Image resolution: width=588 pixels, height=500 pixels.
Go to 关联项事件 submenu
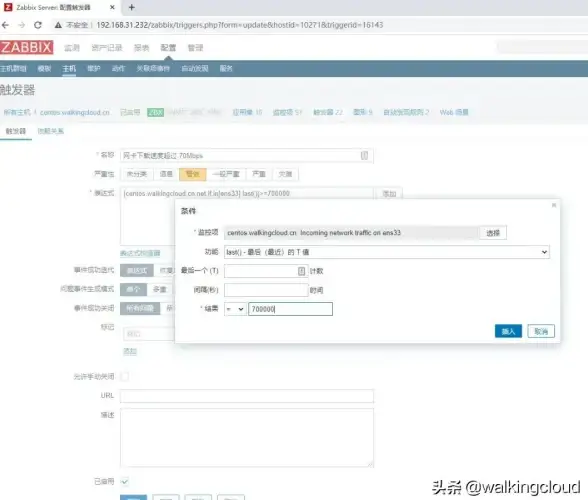153,69
